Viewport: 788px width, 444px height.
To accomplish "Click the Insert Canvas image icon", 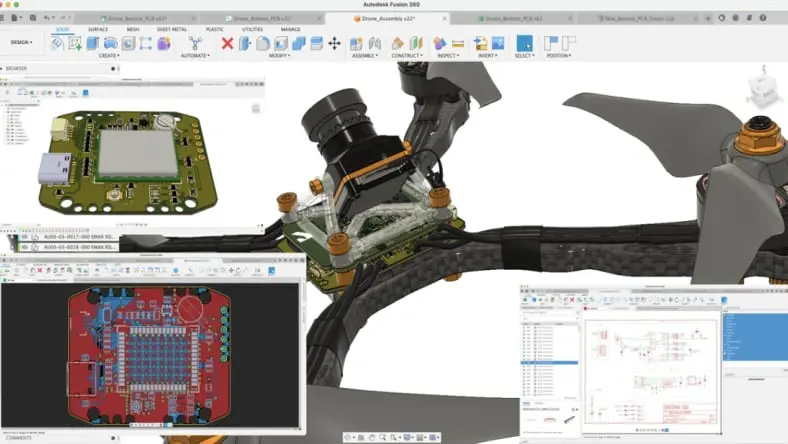I will pyautogui.click(x=498, y=43).
